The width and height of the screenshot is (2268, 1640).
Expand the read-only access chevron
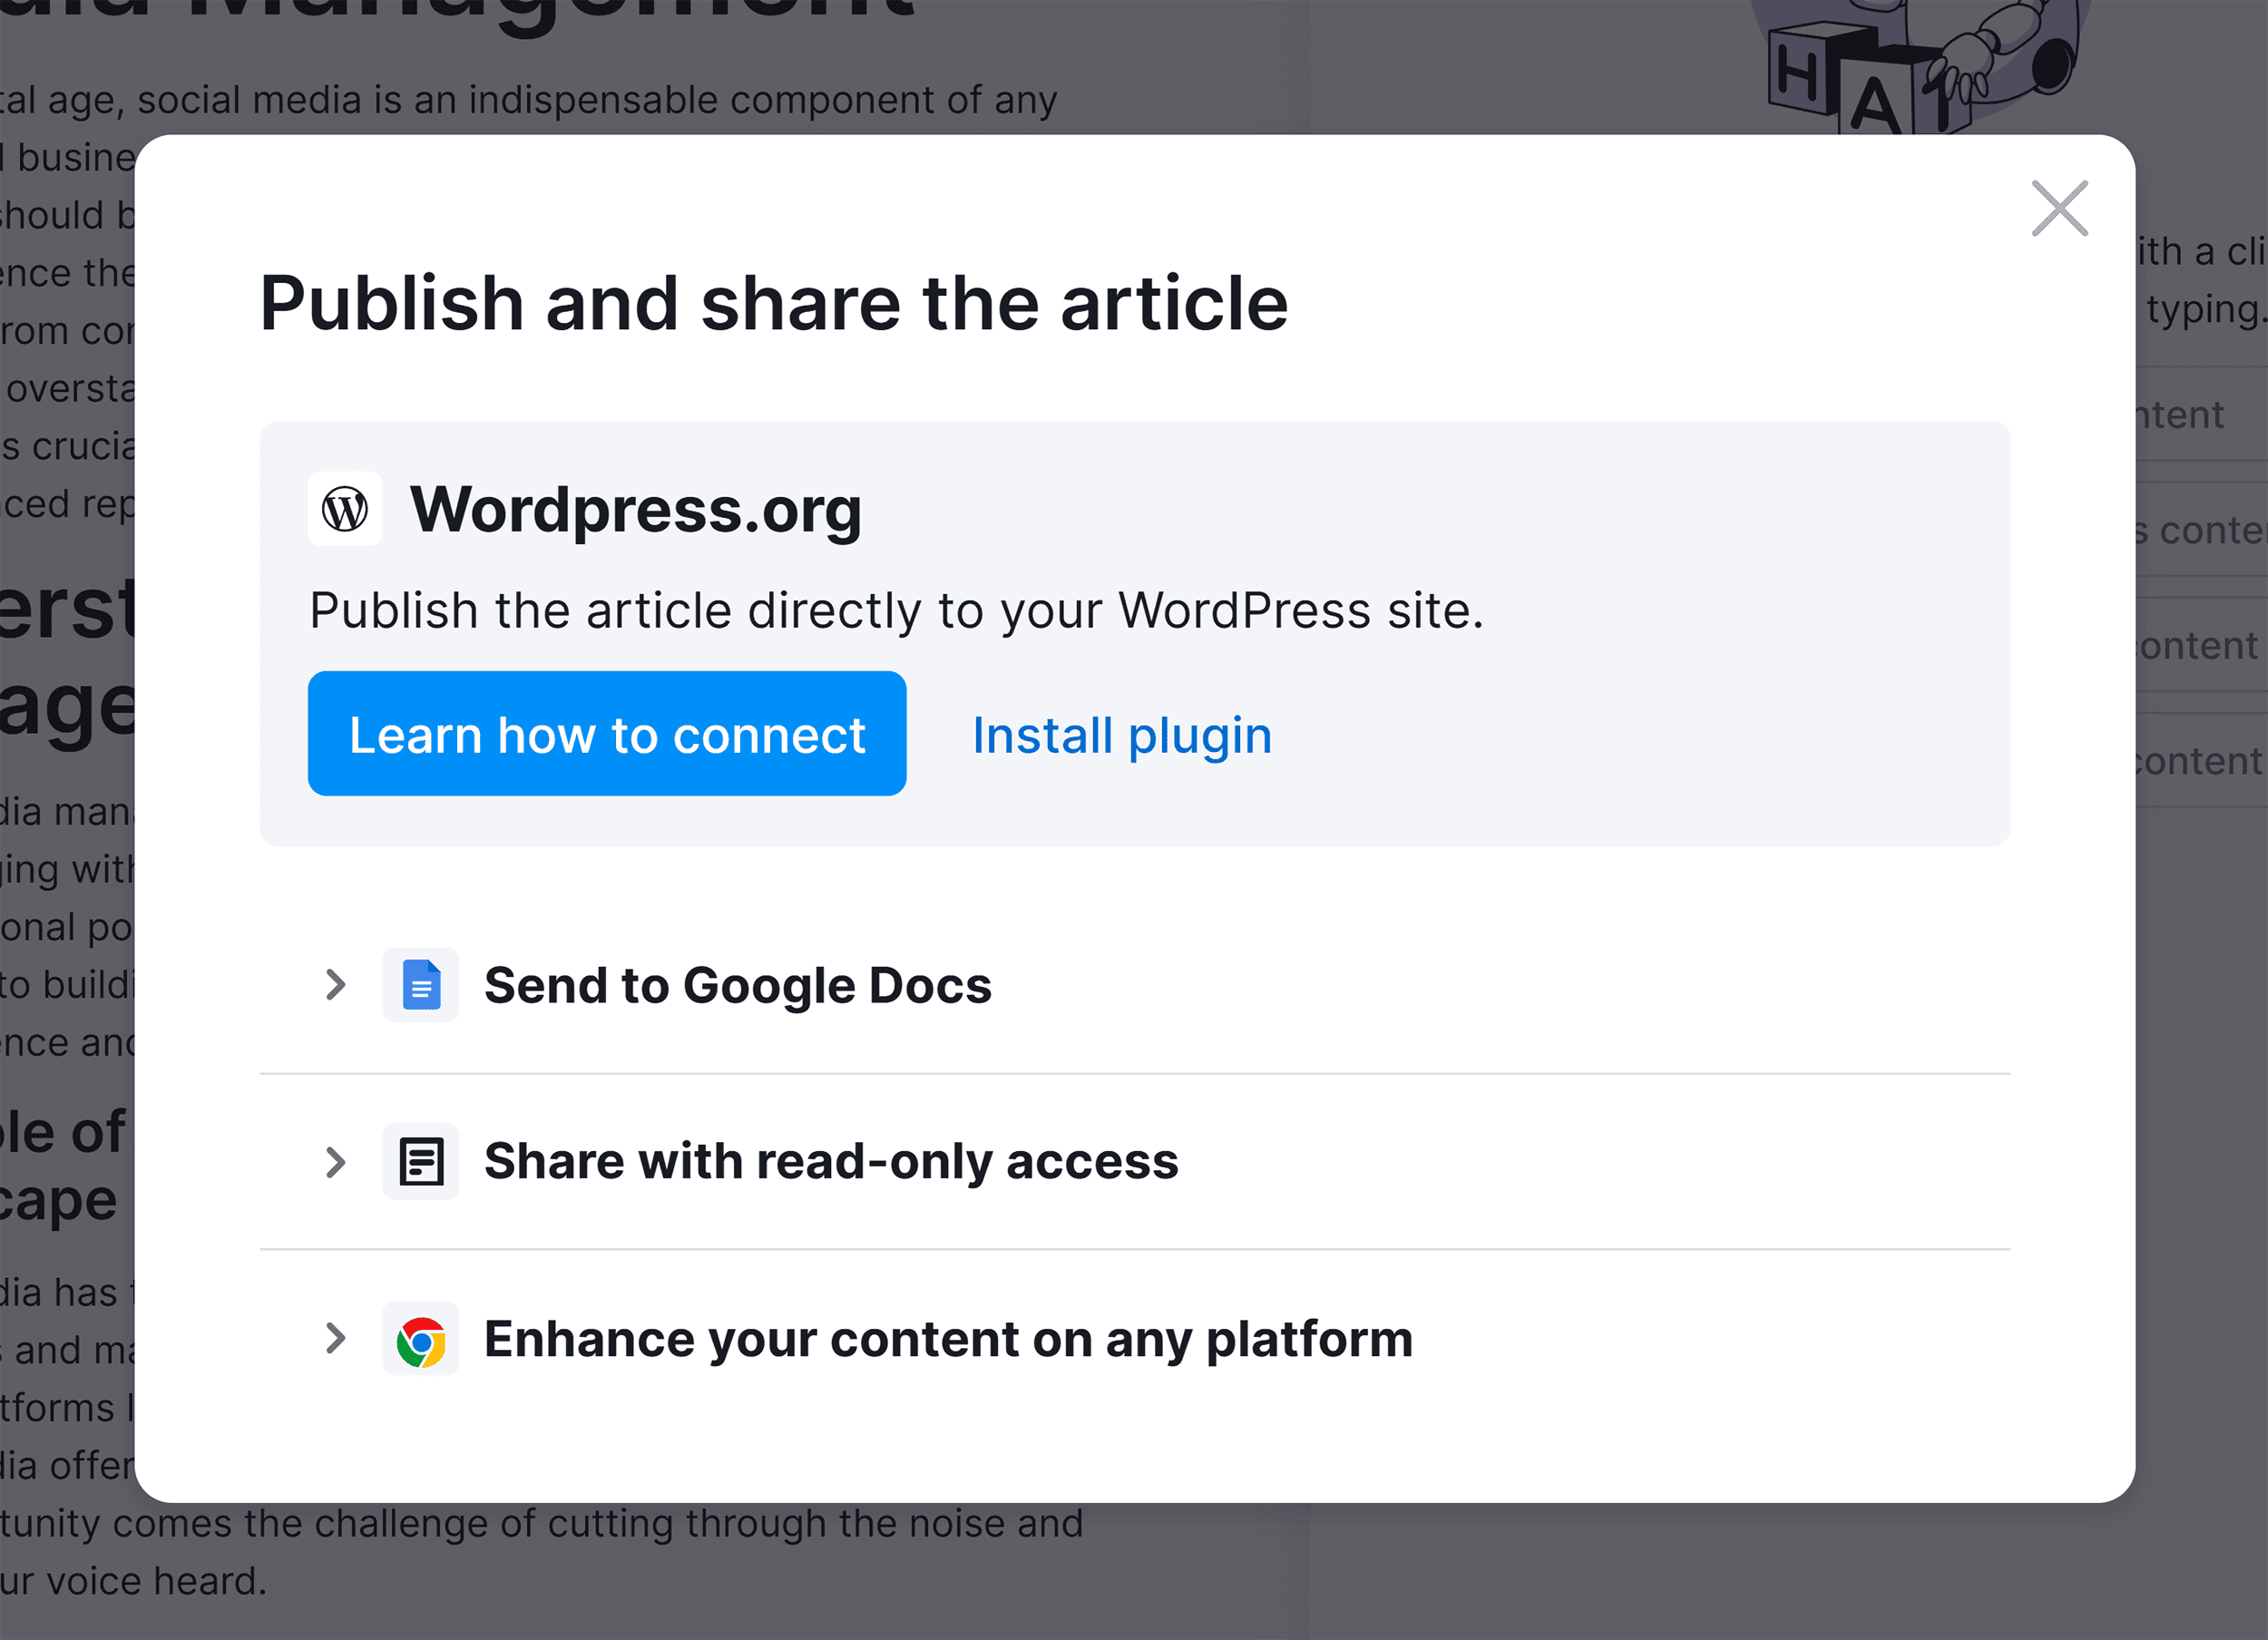[336, 1161]
